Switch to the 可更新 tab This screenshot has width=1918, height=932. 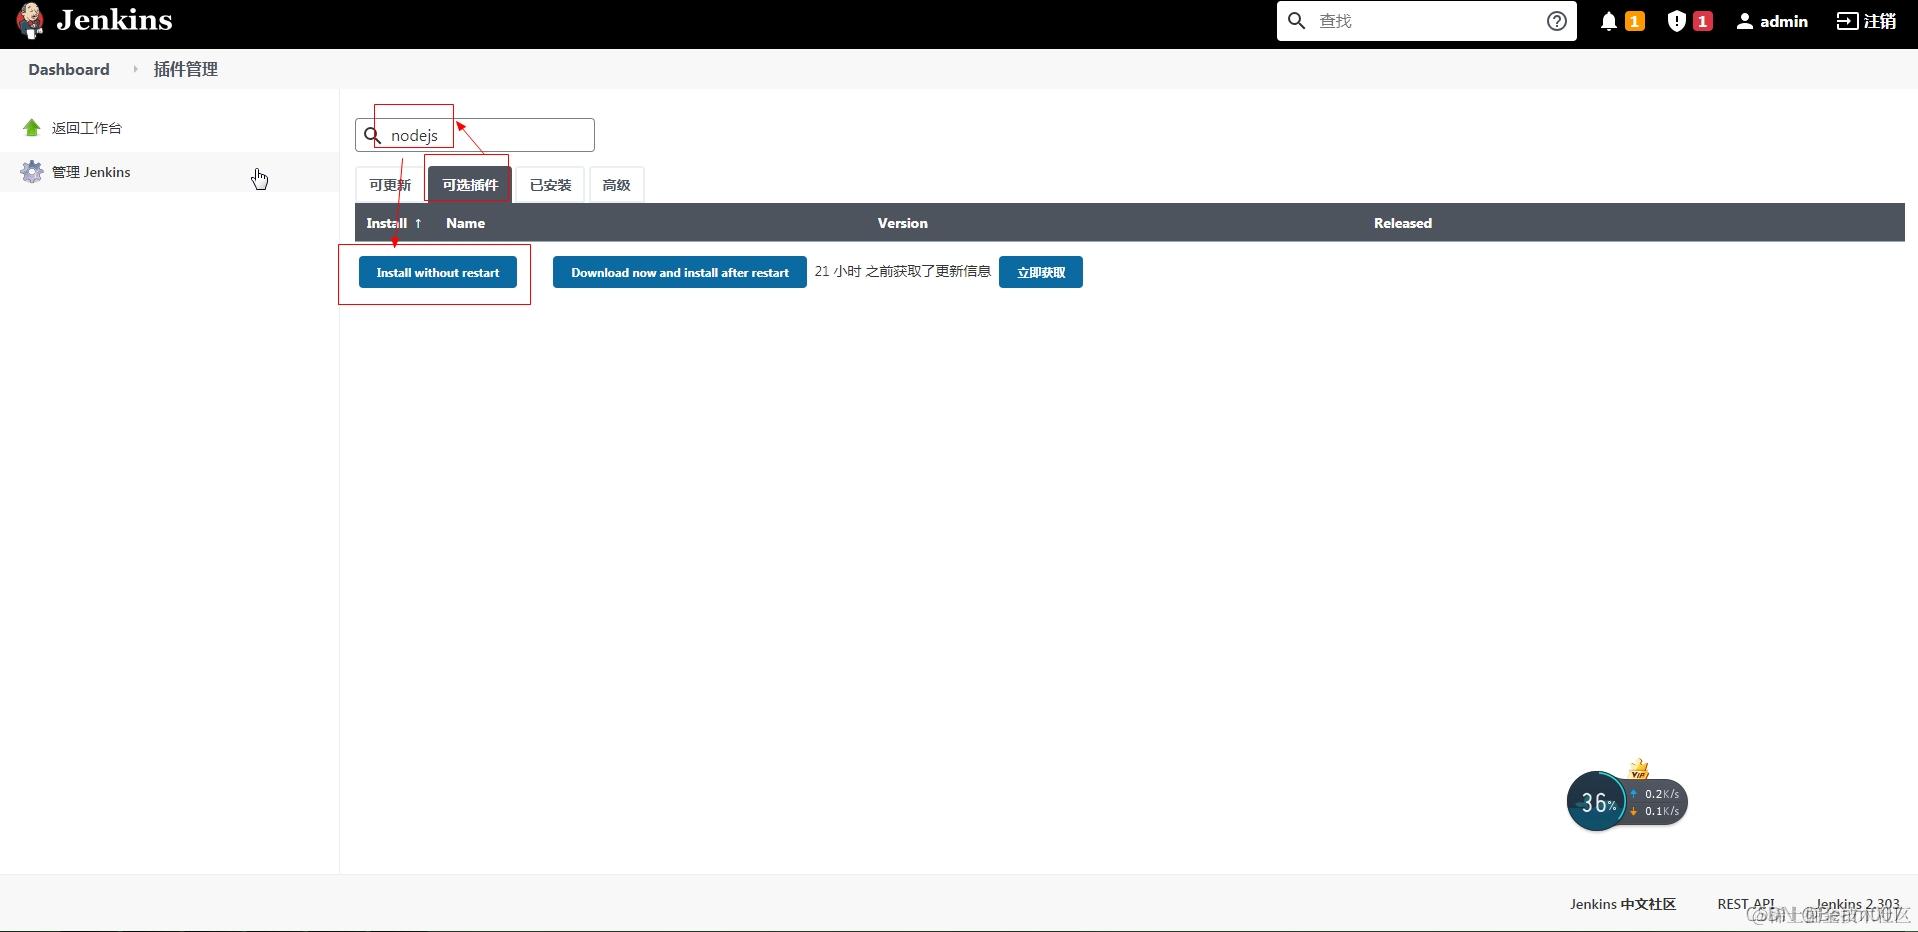pos(390,185)
